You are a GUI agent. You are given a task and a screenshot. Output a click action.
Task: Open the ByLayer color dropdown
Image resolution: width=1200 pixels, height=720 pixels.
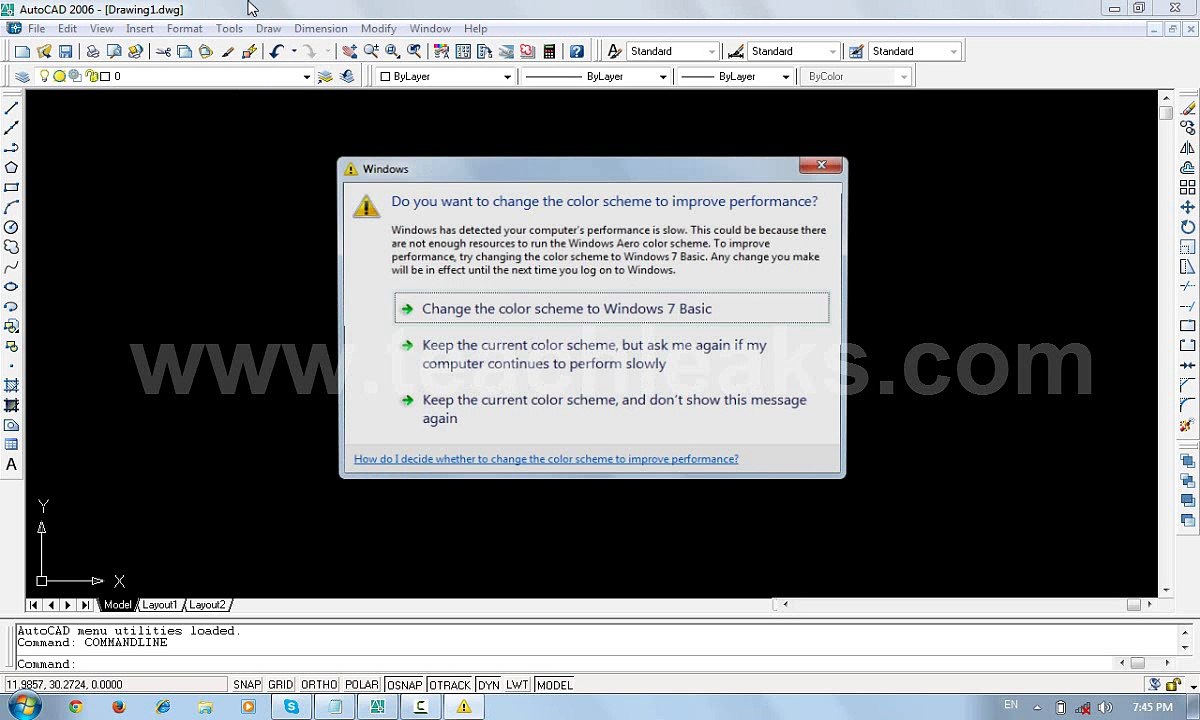507,76
